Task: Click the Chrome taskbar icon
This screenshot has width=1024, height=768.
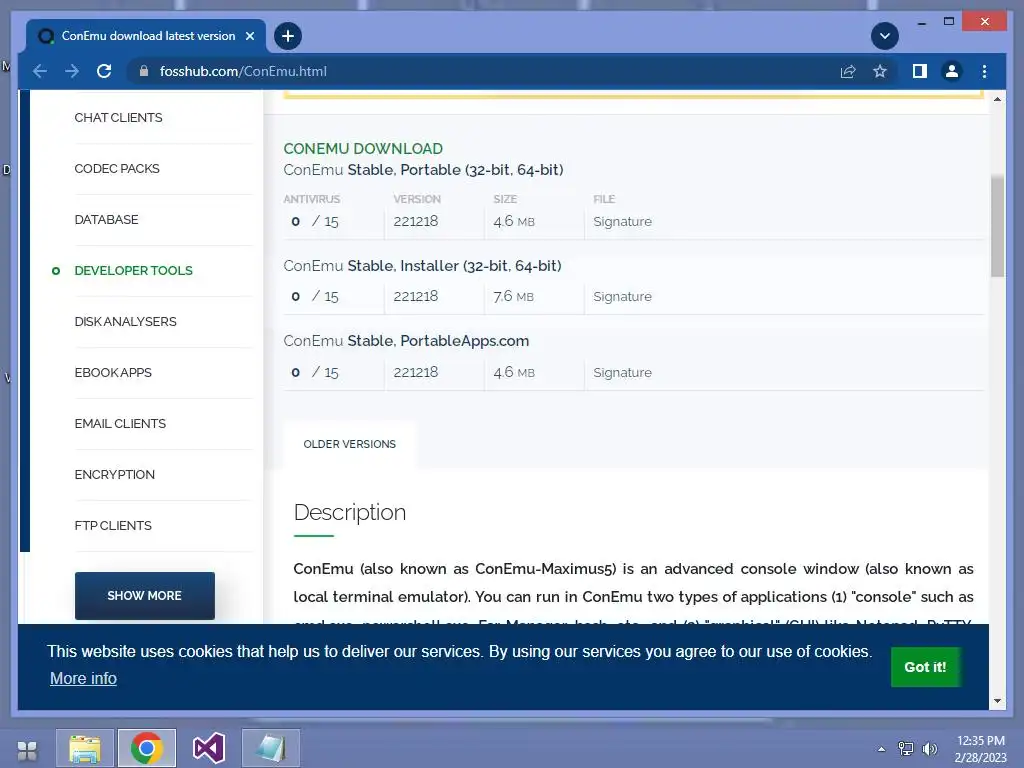Action: point(147,748)
